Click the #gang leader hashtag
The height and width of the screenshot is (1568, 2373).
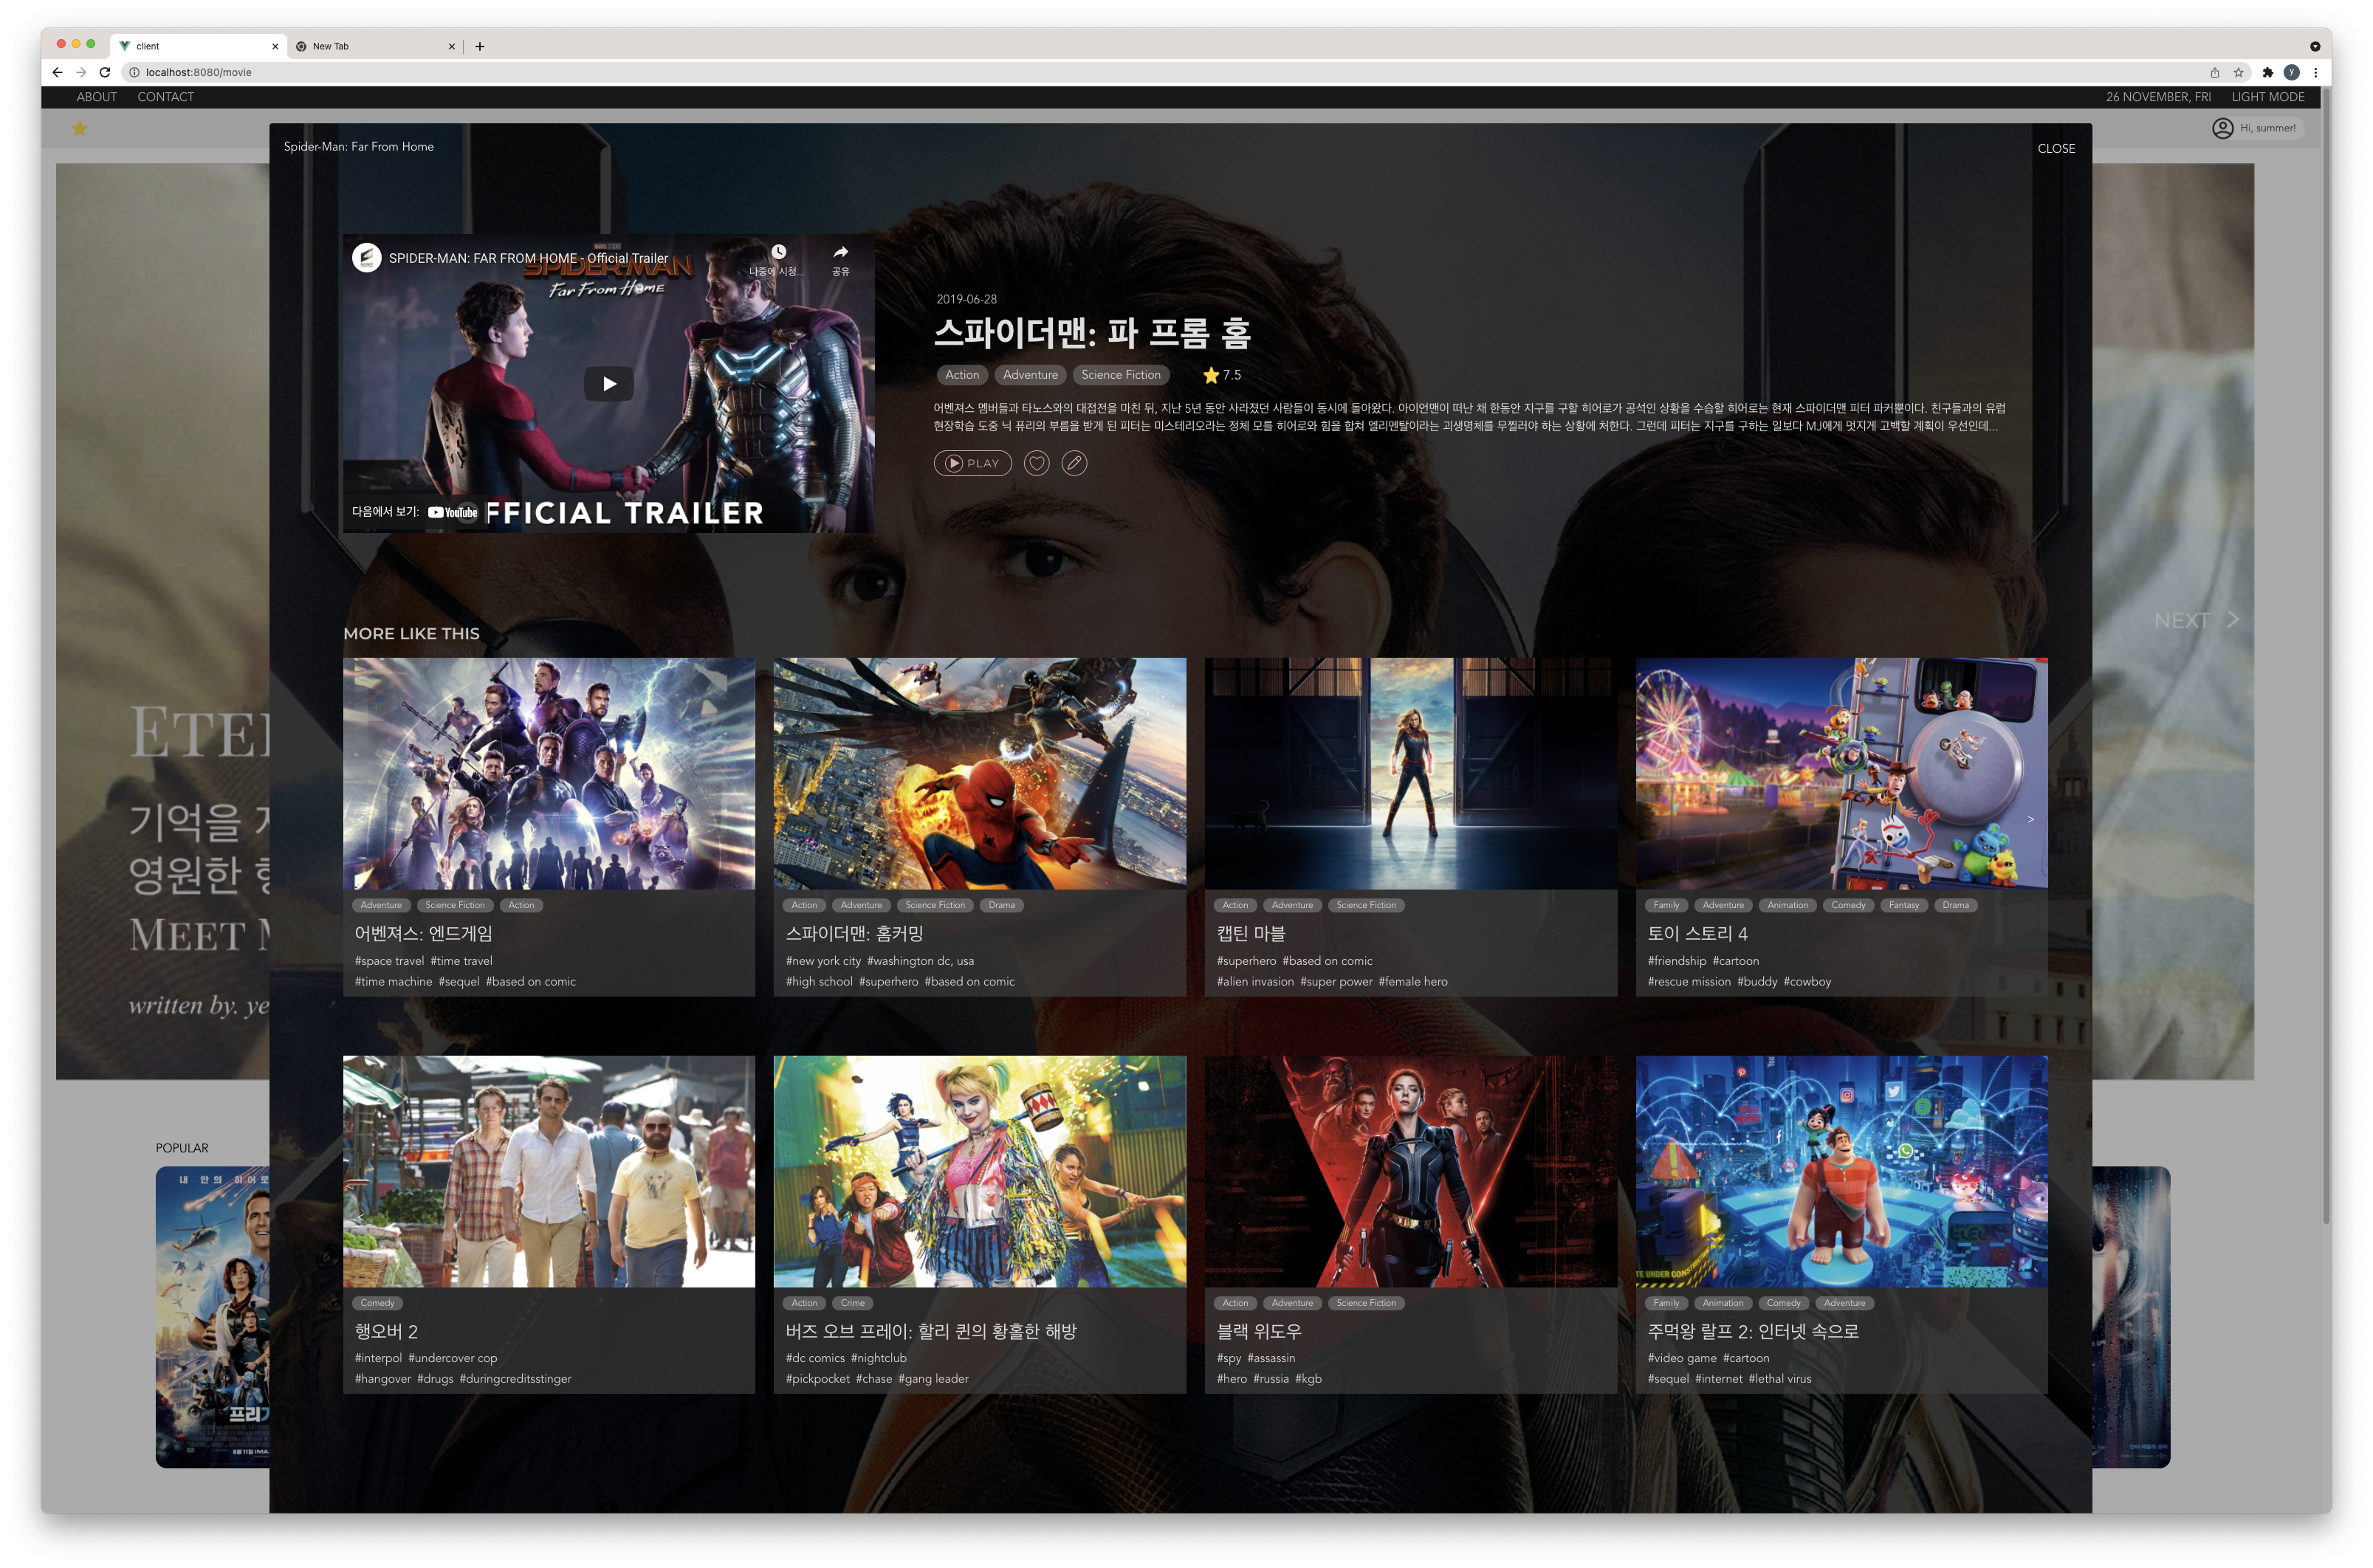point(933,1379)
